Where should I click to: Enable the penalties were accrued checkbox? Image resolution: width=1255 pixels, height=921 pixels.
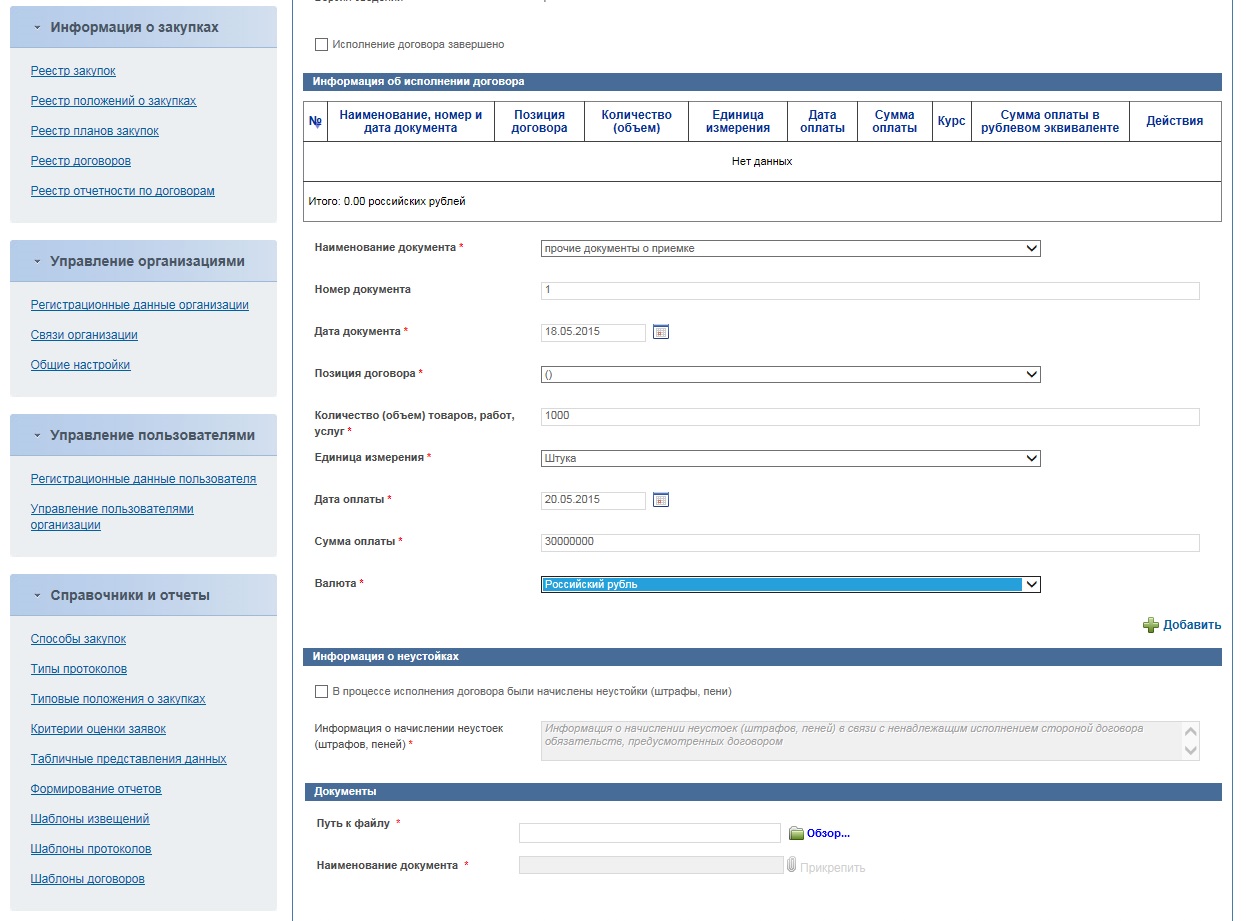point(321,691)
